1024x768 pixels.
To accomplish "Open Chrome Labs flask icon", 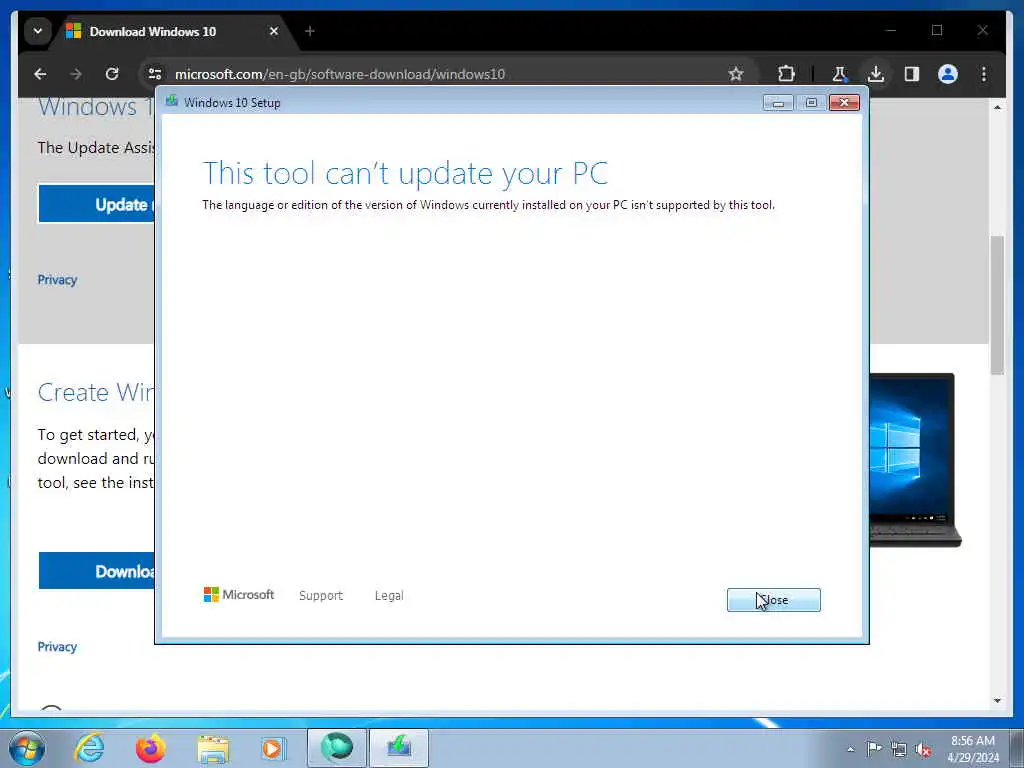I will [840, 74].
